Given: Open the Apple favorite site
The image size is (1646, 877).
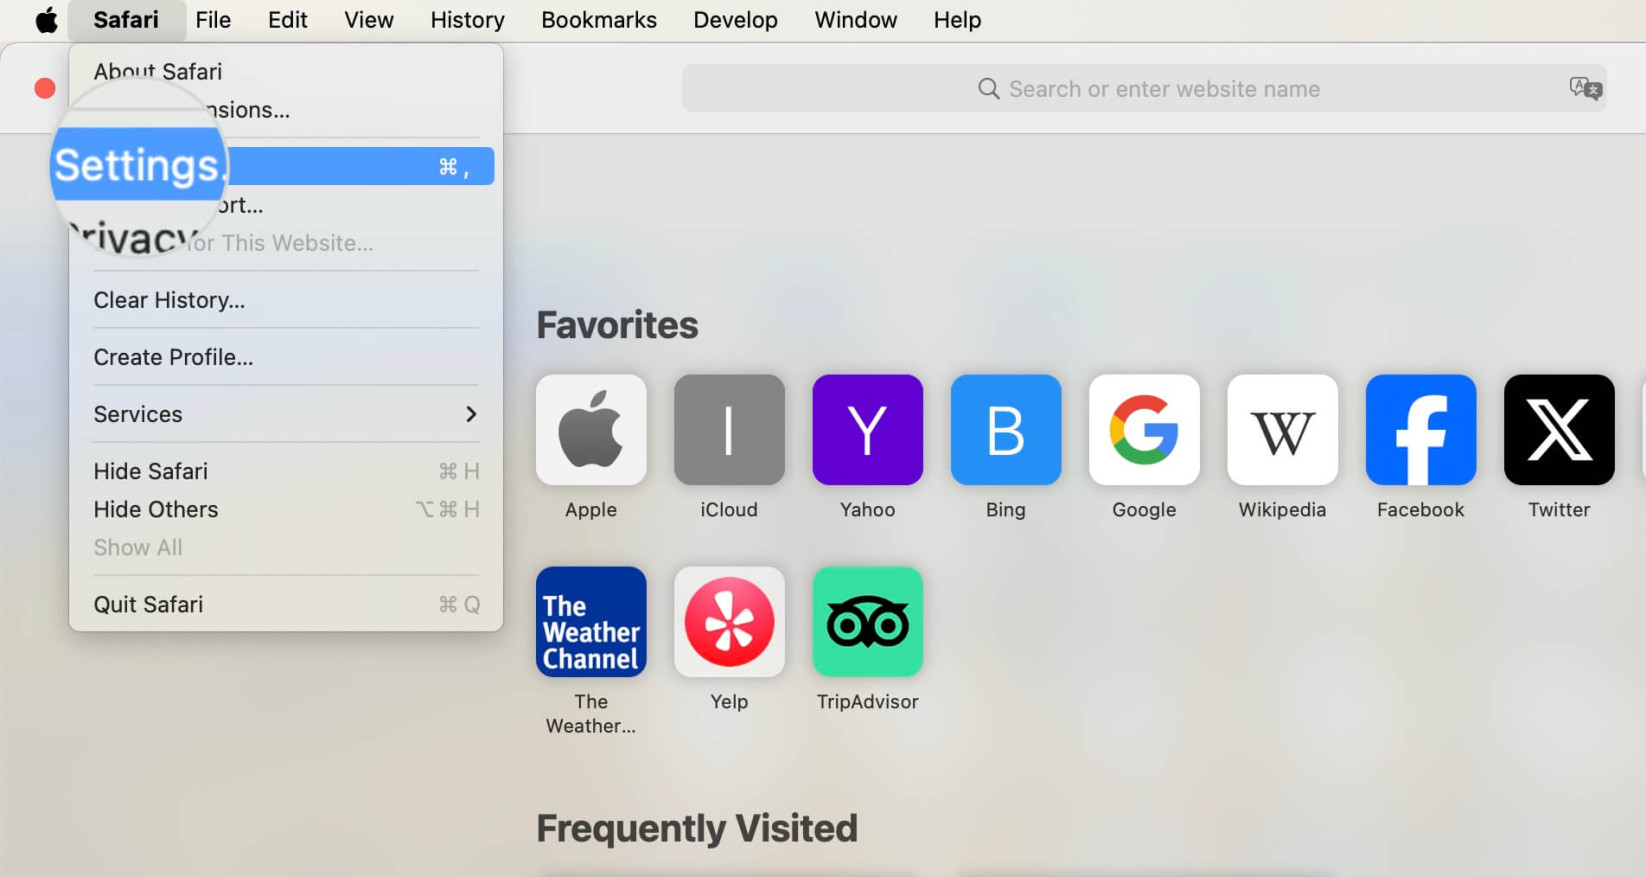Looking at the screenshot, I should pos(591,430).
